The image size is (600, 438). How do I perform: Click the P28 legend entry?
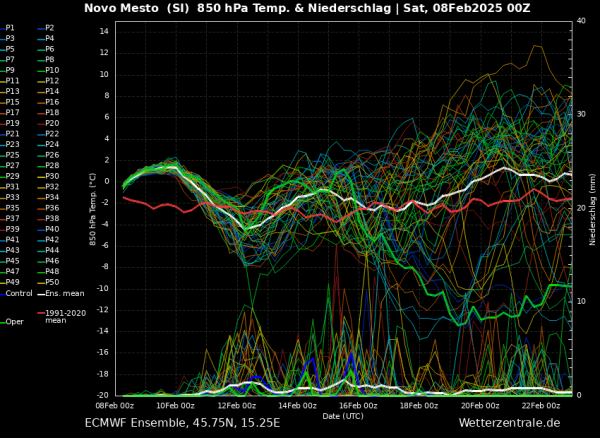click(x=48, y=166)
